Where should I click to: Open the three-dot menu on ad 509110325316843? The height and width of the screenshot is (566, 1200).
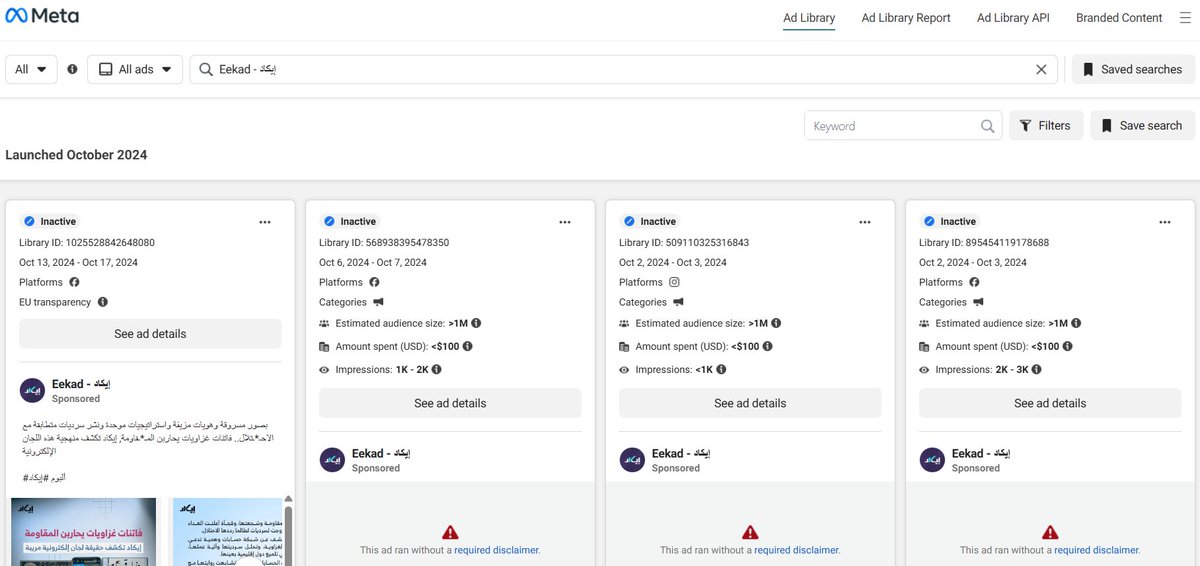coord(865,222)
